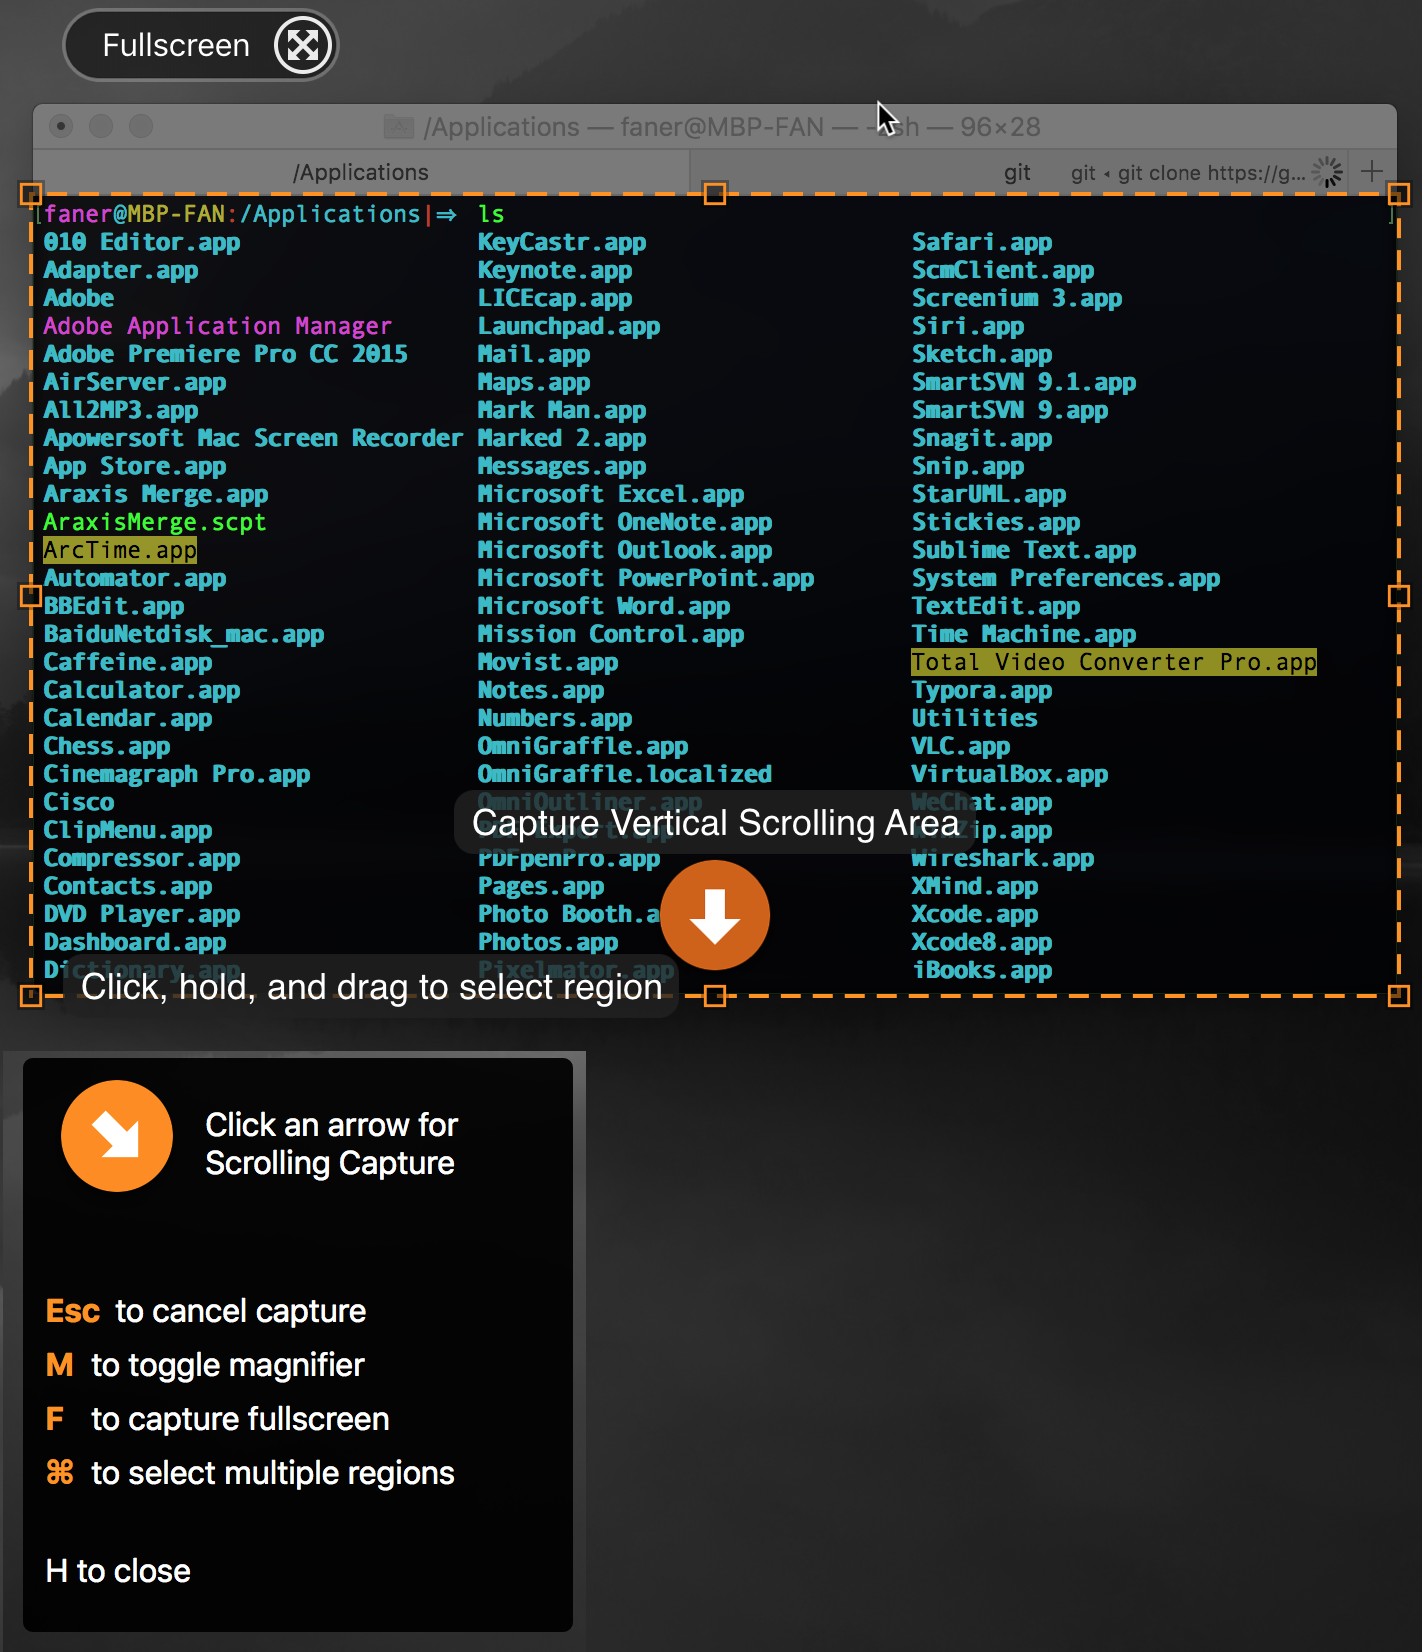Click Safari.app in the listing
1422x1652 pixels.
(982, 242)
